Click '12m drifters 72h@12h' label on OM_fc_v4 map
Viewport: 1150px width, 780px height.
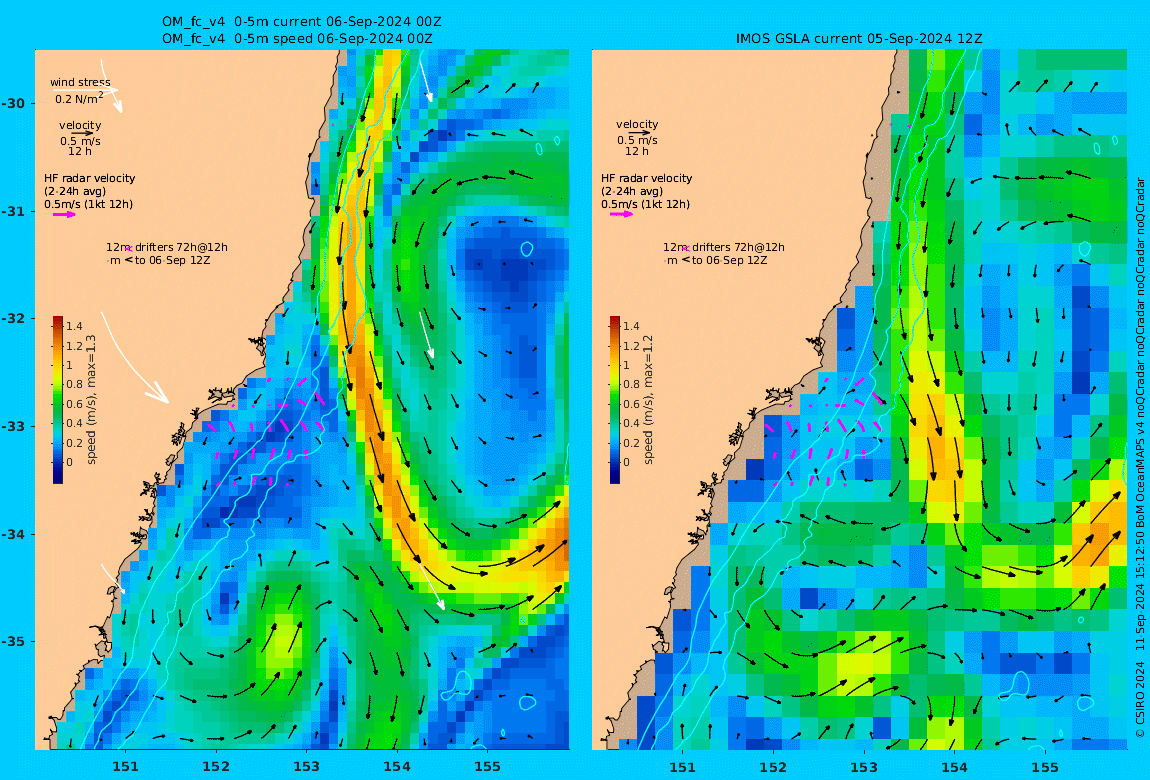pos(166,247)
